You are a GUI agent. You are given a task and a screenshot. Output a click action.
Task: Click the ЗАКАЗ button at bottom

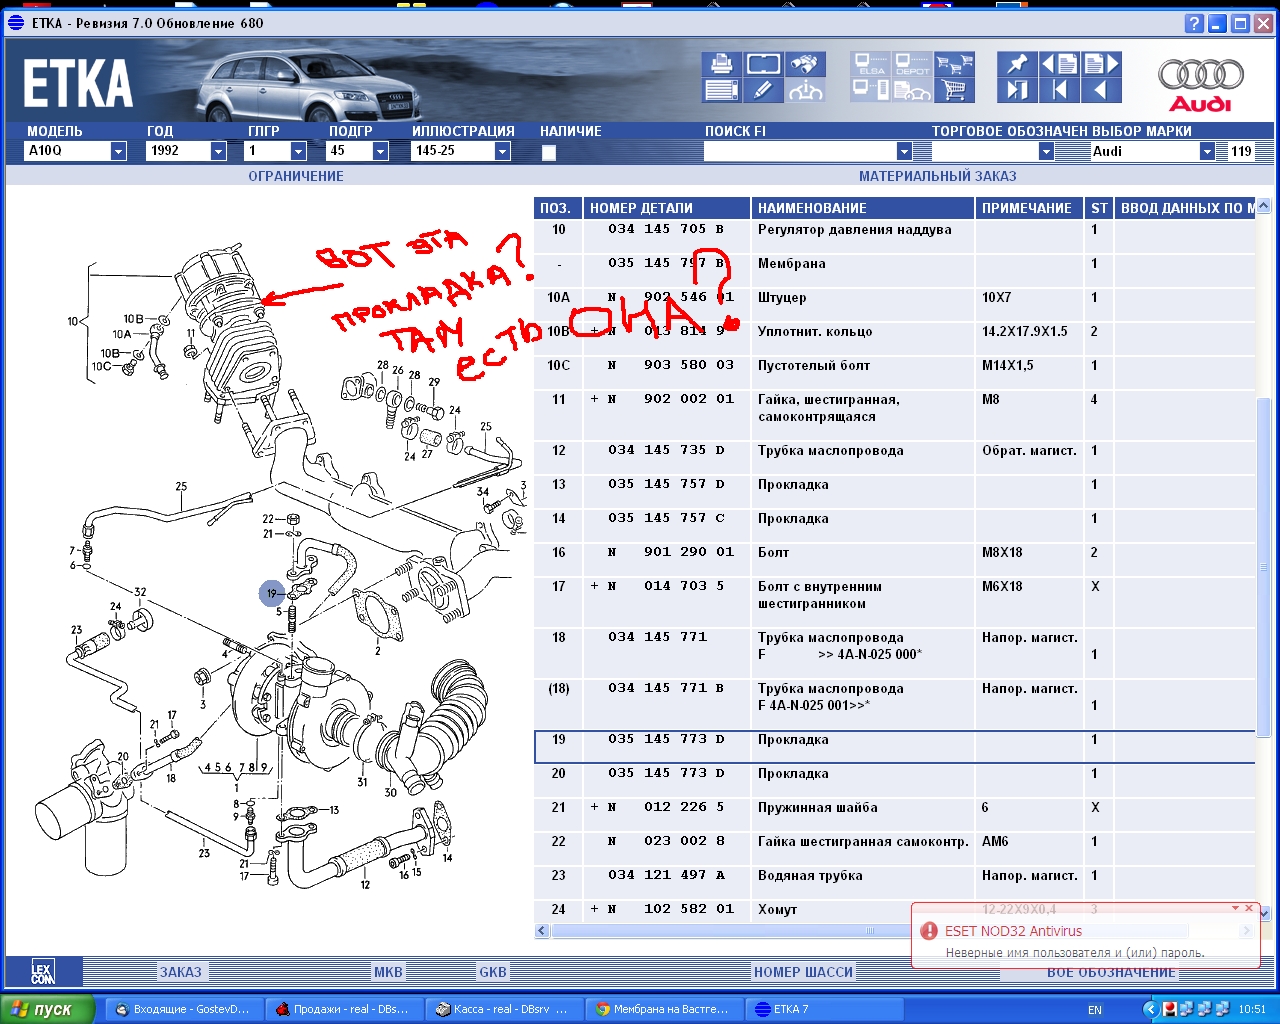181,972
